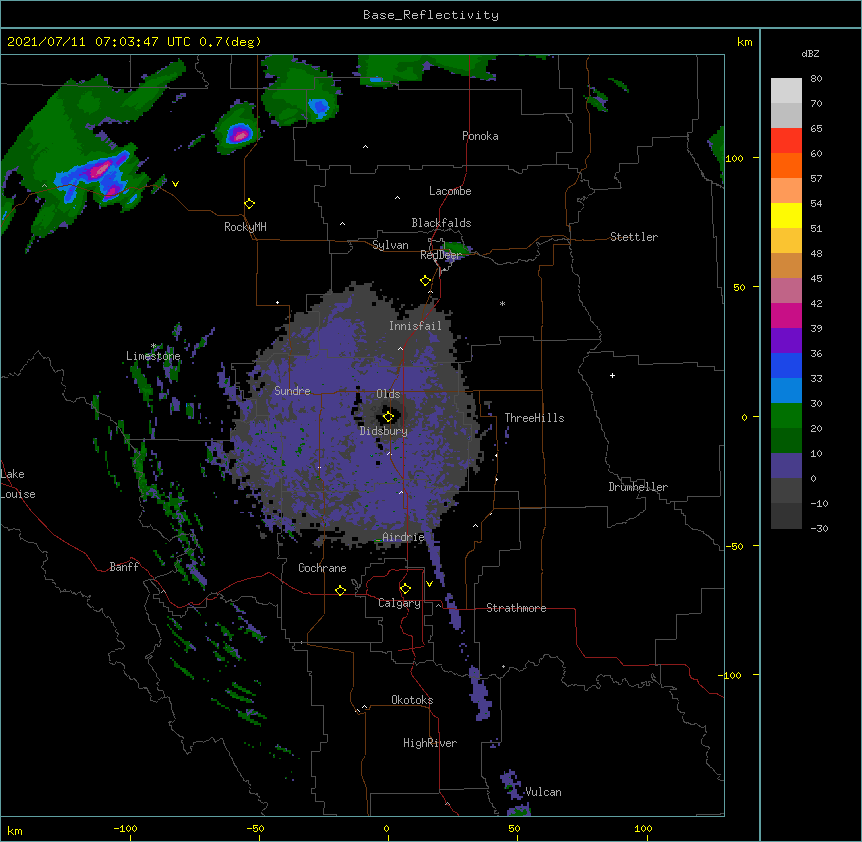Select the radar site diamond between Olds and Didsbury
This screenshot has height=842, width=862.
[x=388, y=416]
